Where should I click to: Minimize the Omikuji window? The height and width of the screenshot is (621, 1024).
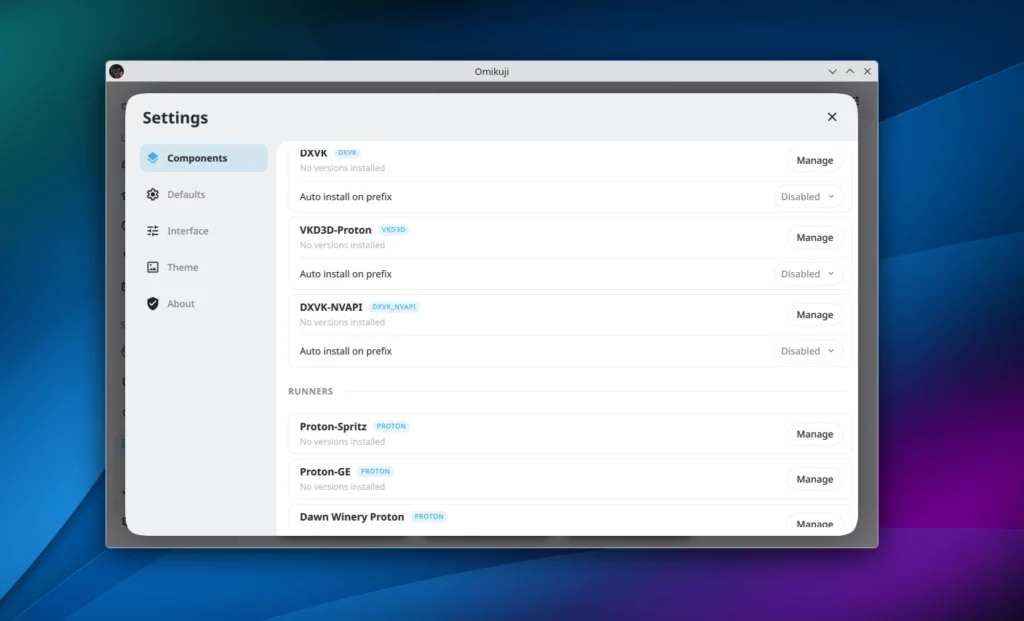point(832,71)
